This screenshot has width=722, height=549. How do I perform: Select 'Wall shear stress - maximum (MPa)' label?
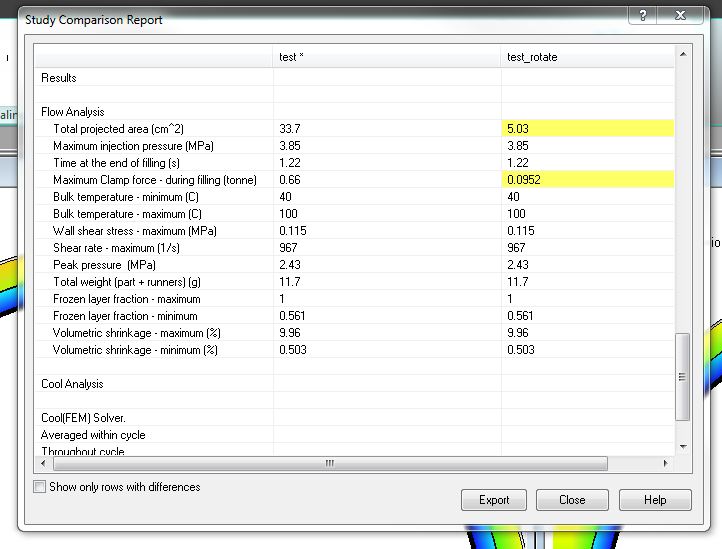[135, 231]
